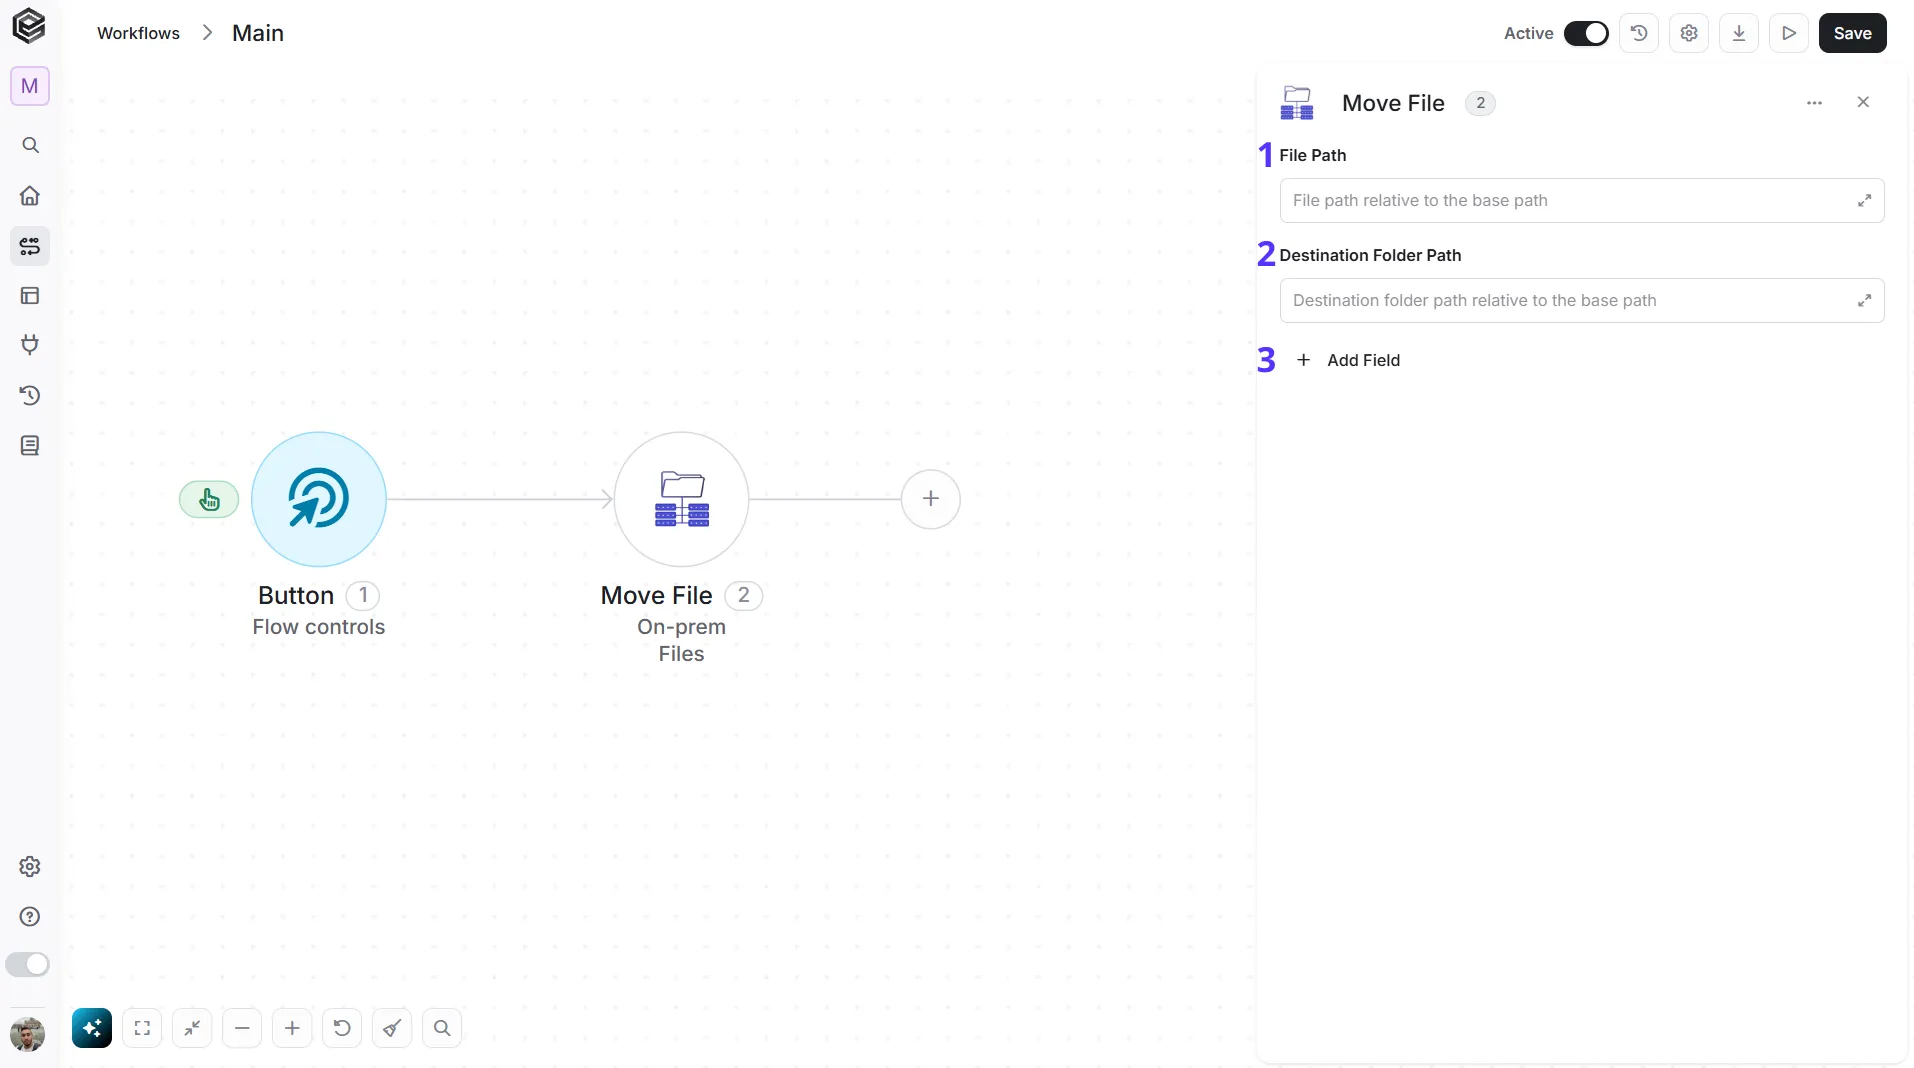The image size is (1914, 1068).
Task: Toggle the Active workflow switch
Action: pos(1586,33)
